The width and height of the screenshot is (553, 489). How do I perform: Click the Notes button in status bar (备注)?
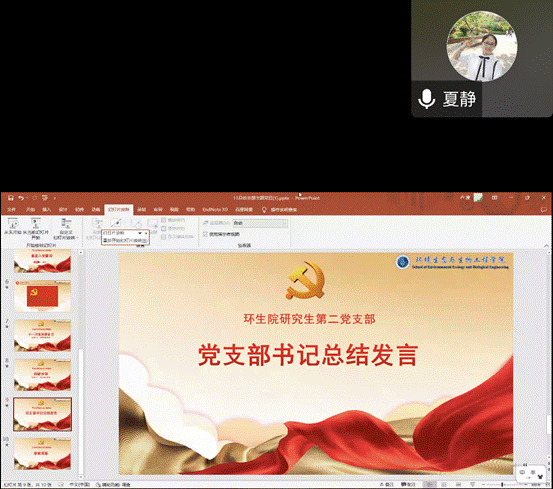pyautogui.click(x=387, y=484)
